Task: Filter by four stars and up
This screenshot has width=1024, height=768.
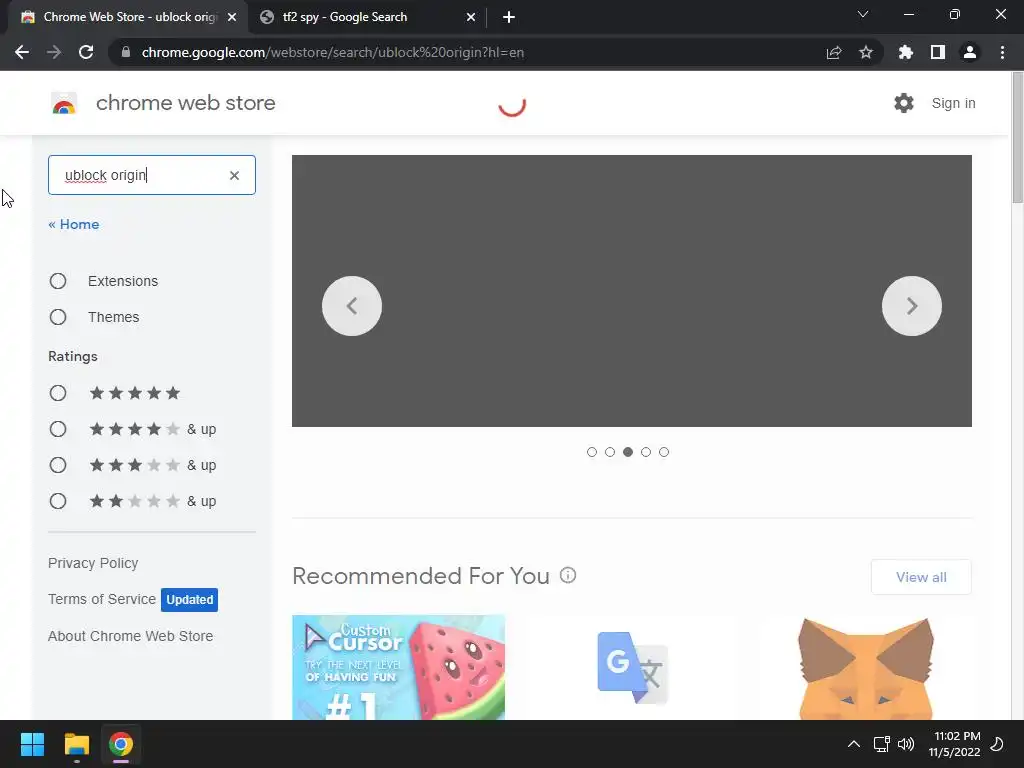Action: [x=58, y=429]
